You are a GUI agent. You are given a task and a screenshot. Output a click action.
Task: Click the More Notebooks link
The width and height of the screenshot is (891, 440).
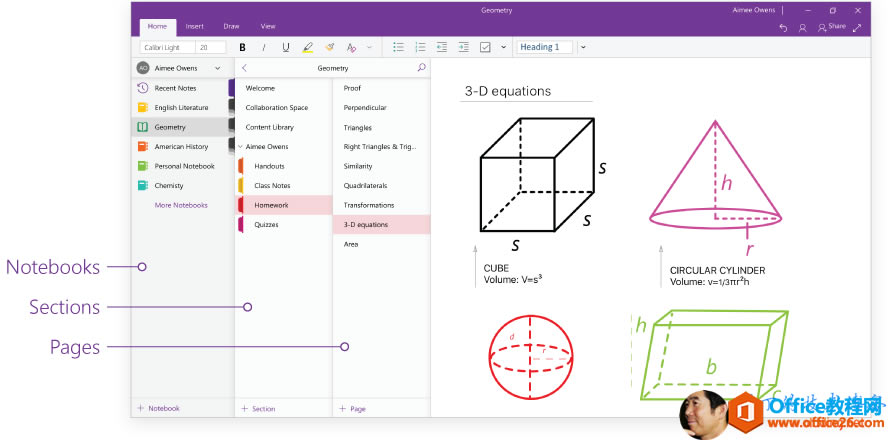tap(181, 205)
